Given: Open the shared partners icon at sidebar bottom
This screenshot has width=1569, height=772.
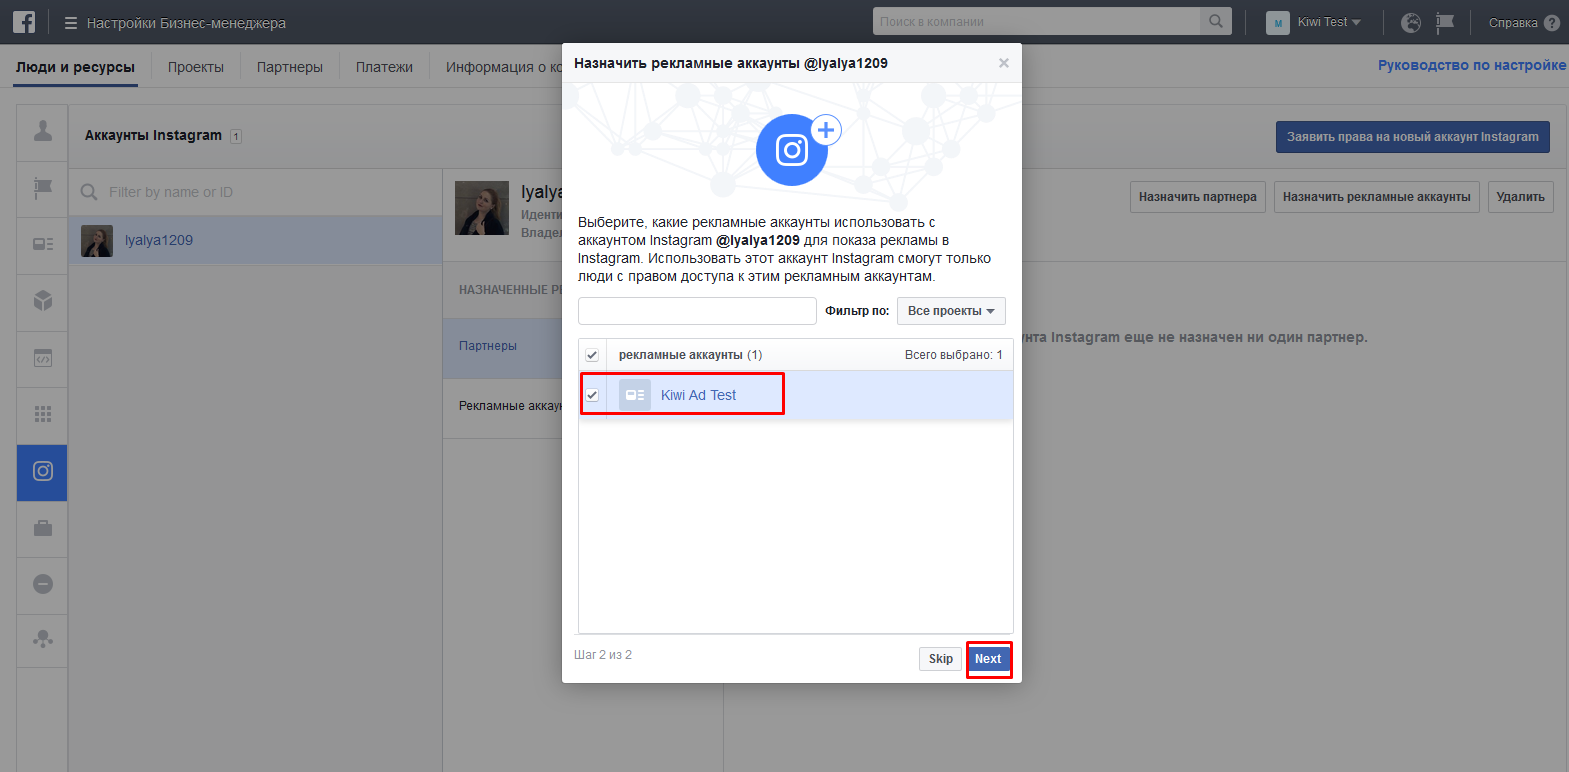Looking at the screenshot, I should (x=42, y=640).
